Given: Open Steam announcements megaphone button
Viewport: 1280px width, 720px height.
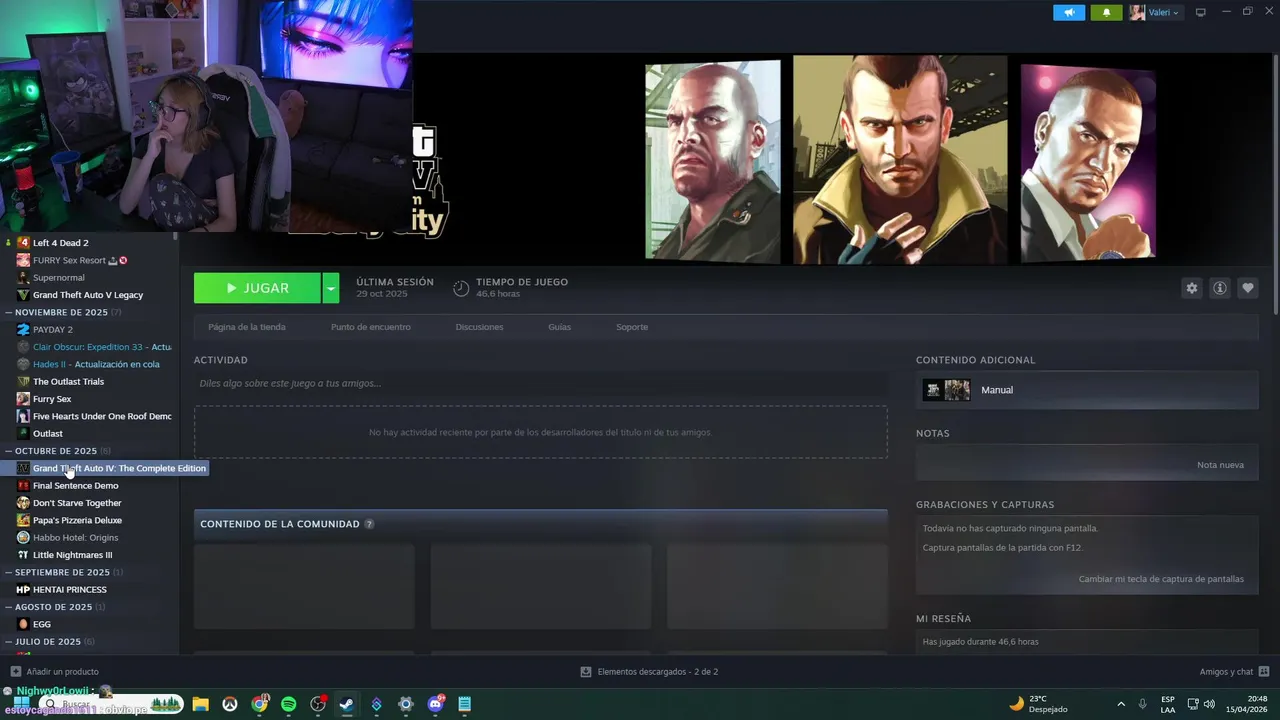Looking at the screenshot, I should pos(1069,12).
